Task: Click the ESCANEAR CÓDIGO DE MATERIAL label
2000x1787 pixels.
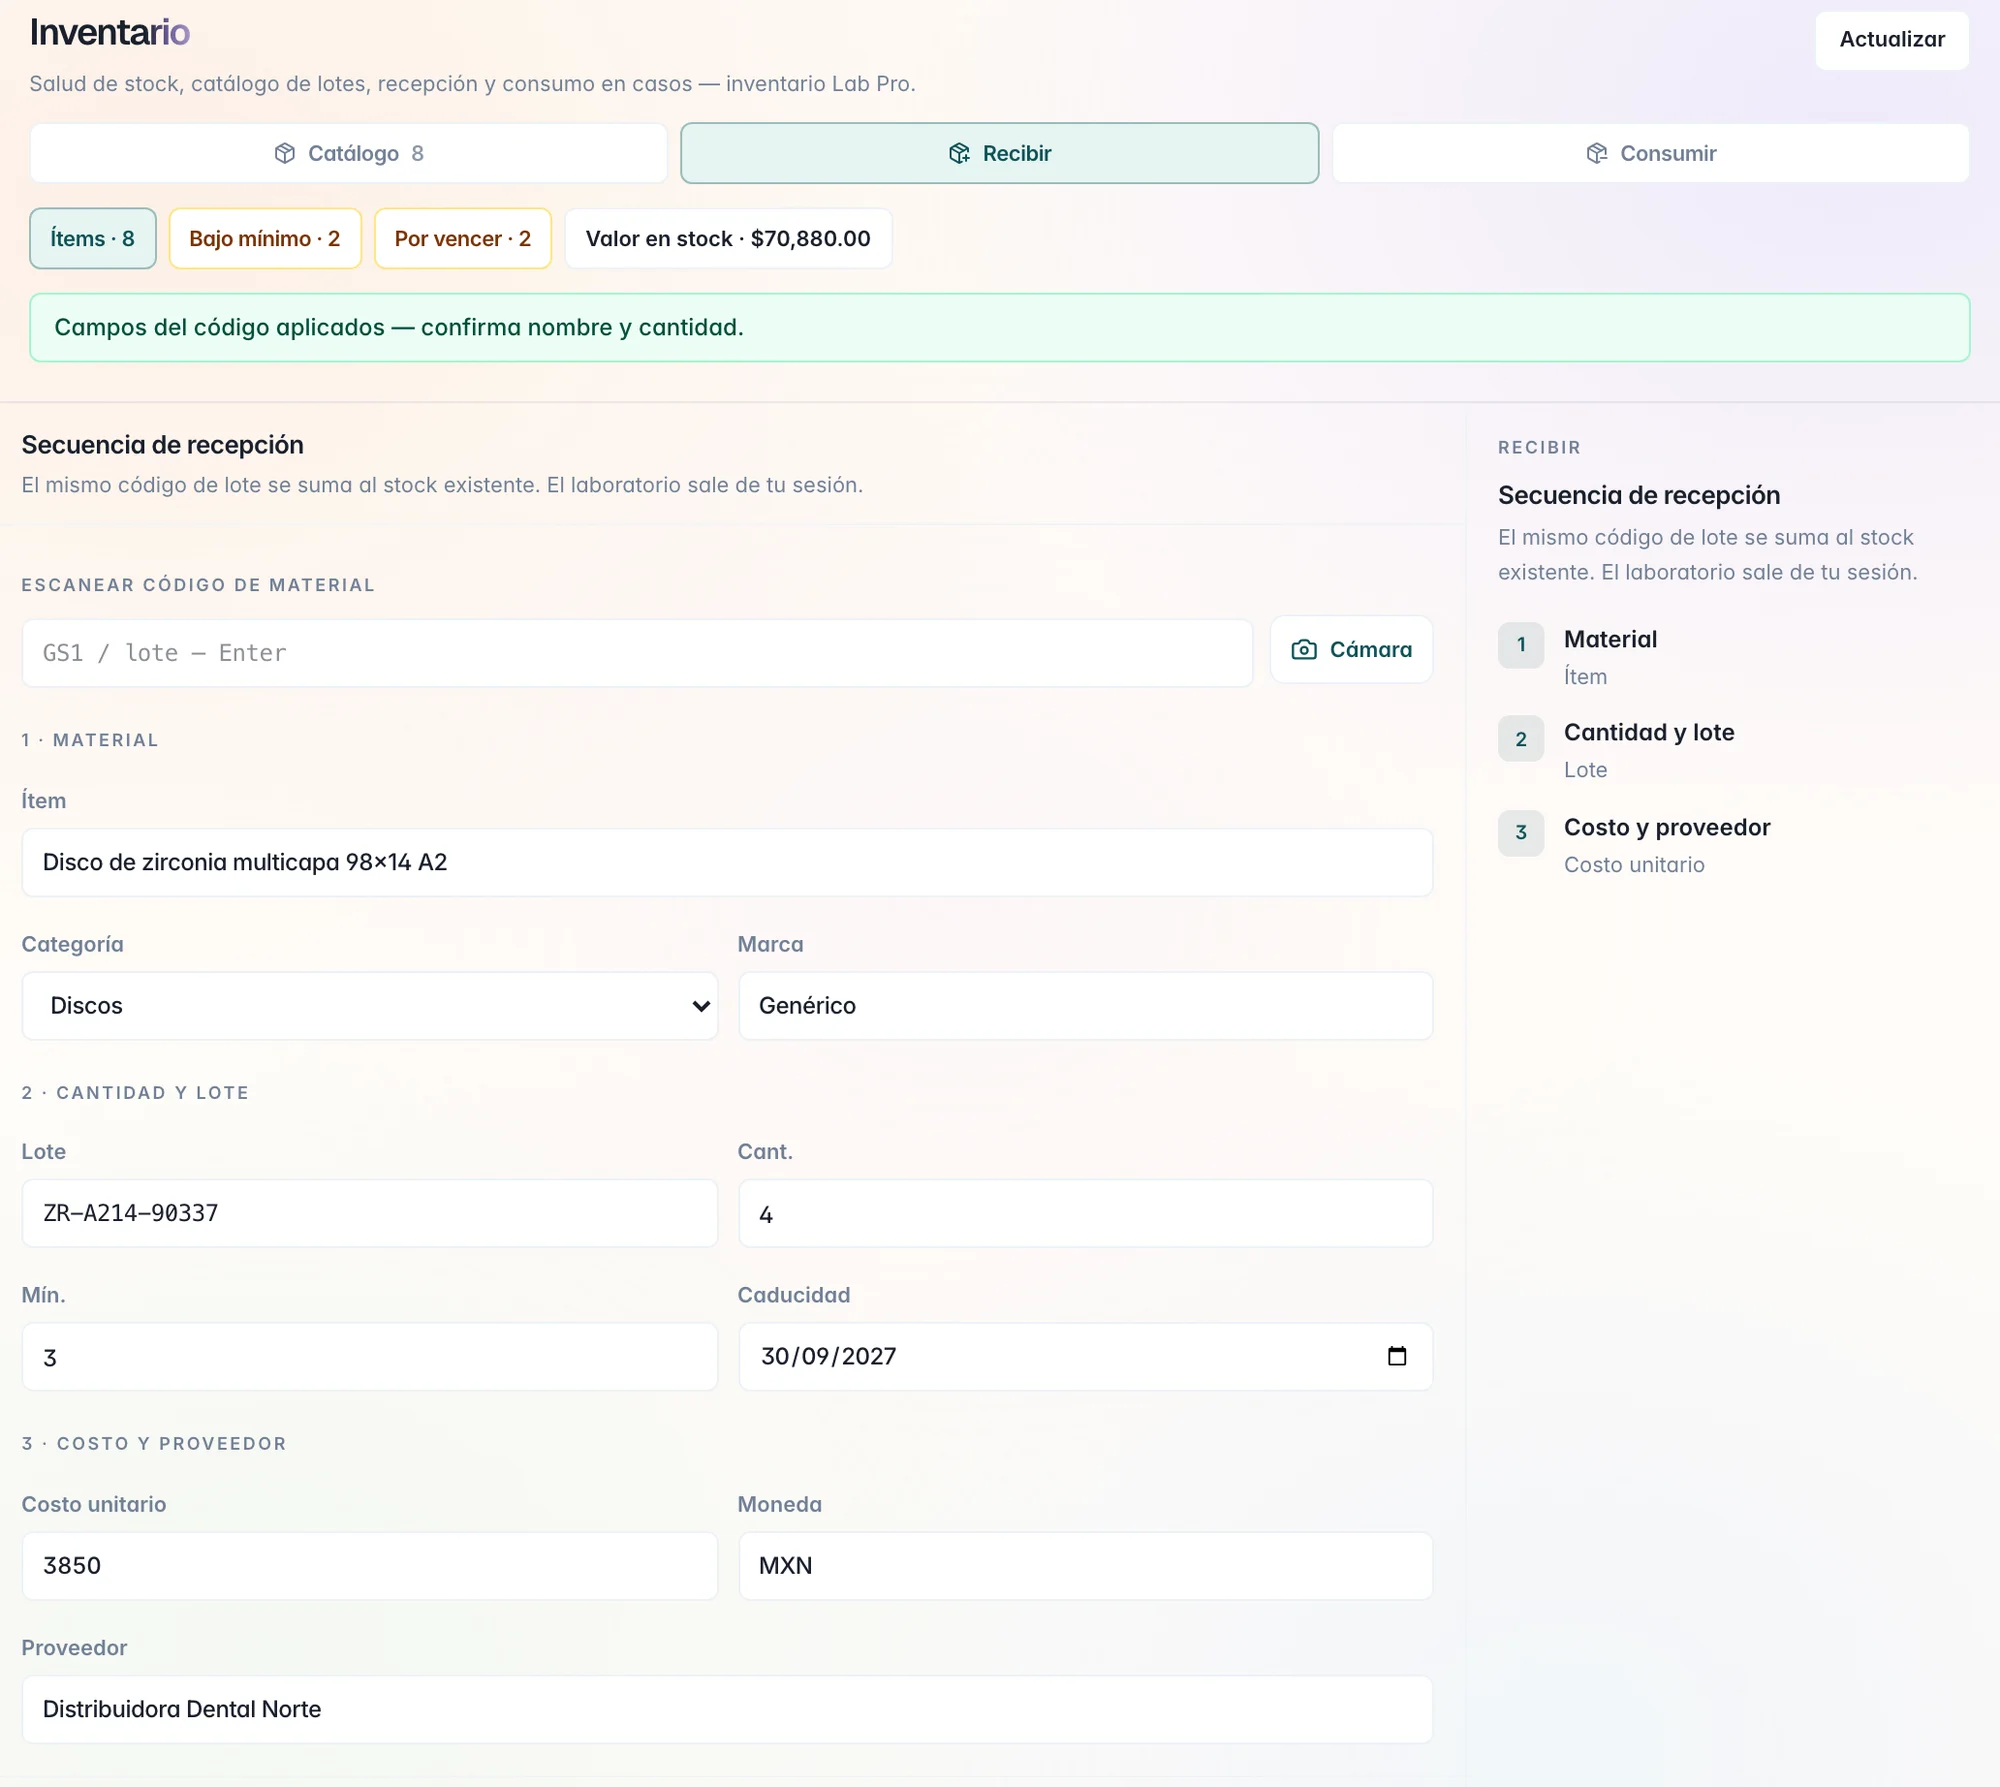Action: [x=198, y=585]
